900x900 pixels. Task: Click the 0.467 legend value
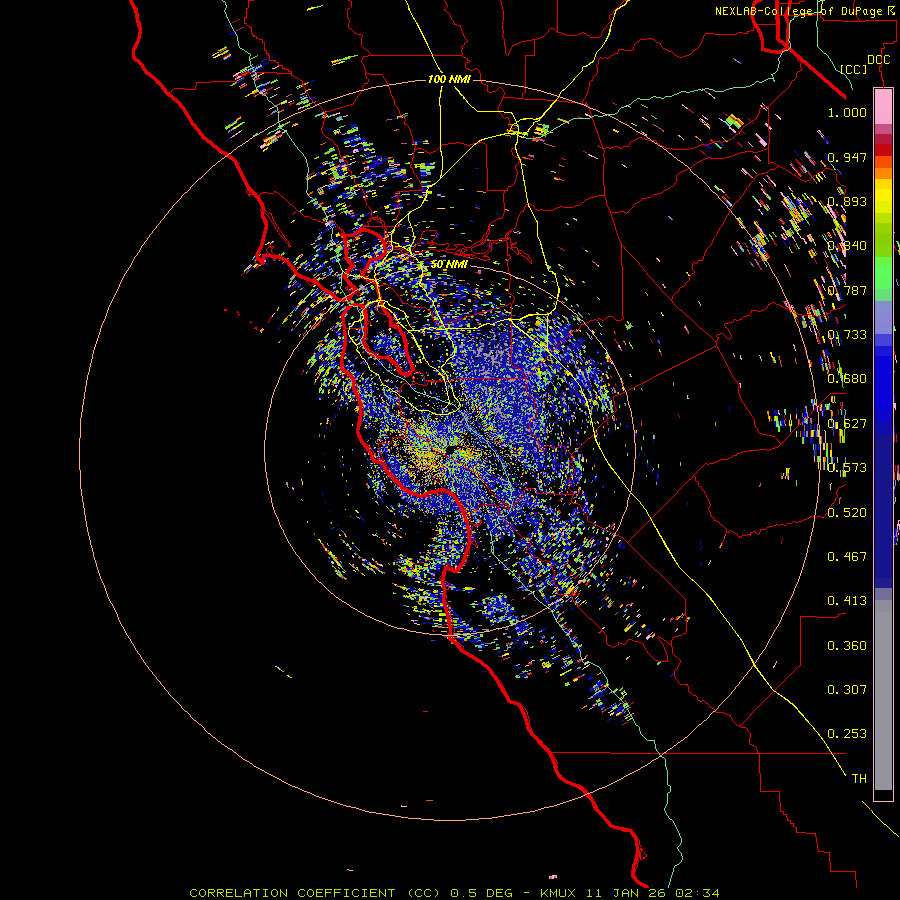tap(847, 557)
